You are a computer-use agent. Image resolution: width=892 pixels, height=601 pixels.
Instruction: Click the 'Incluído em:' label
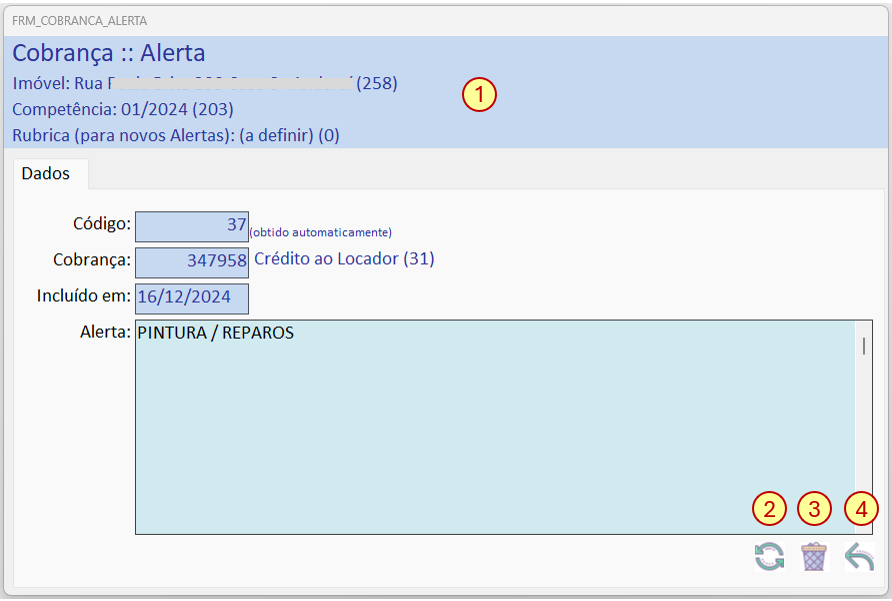coord(84,296)
